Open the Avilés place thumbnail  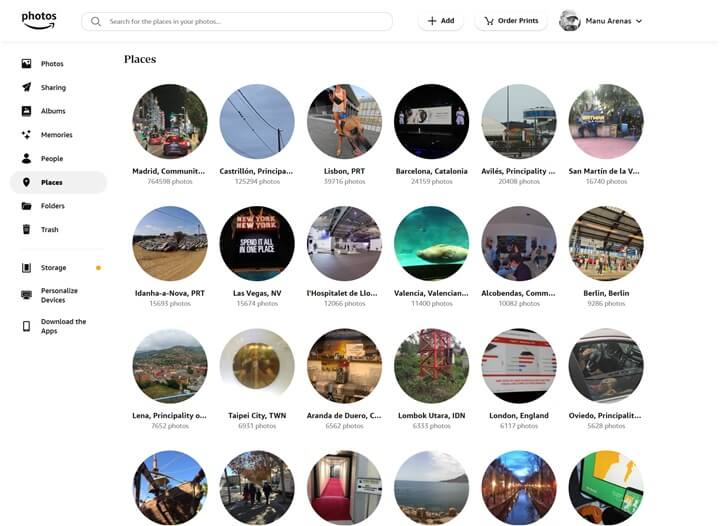click(x=519, y=121)
